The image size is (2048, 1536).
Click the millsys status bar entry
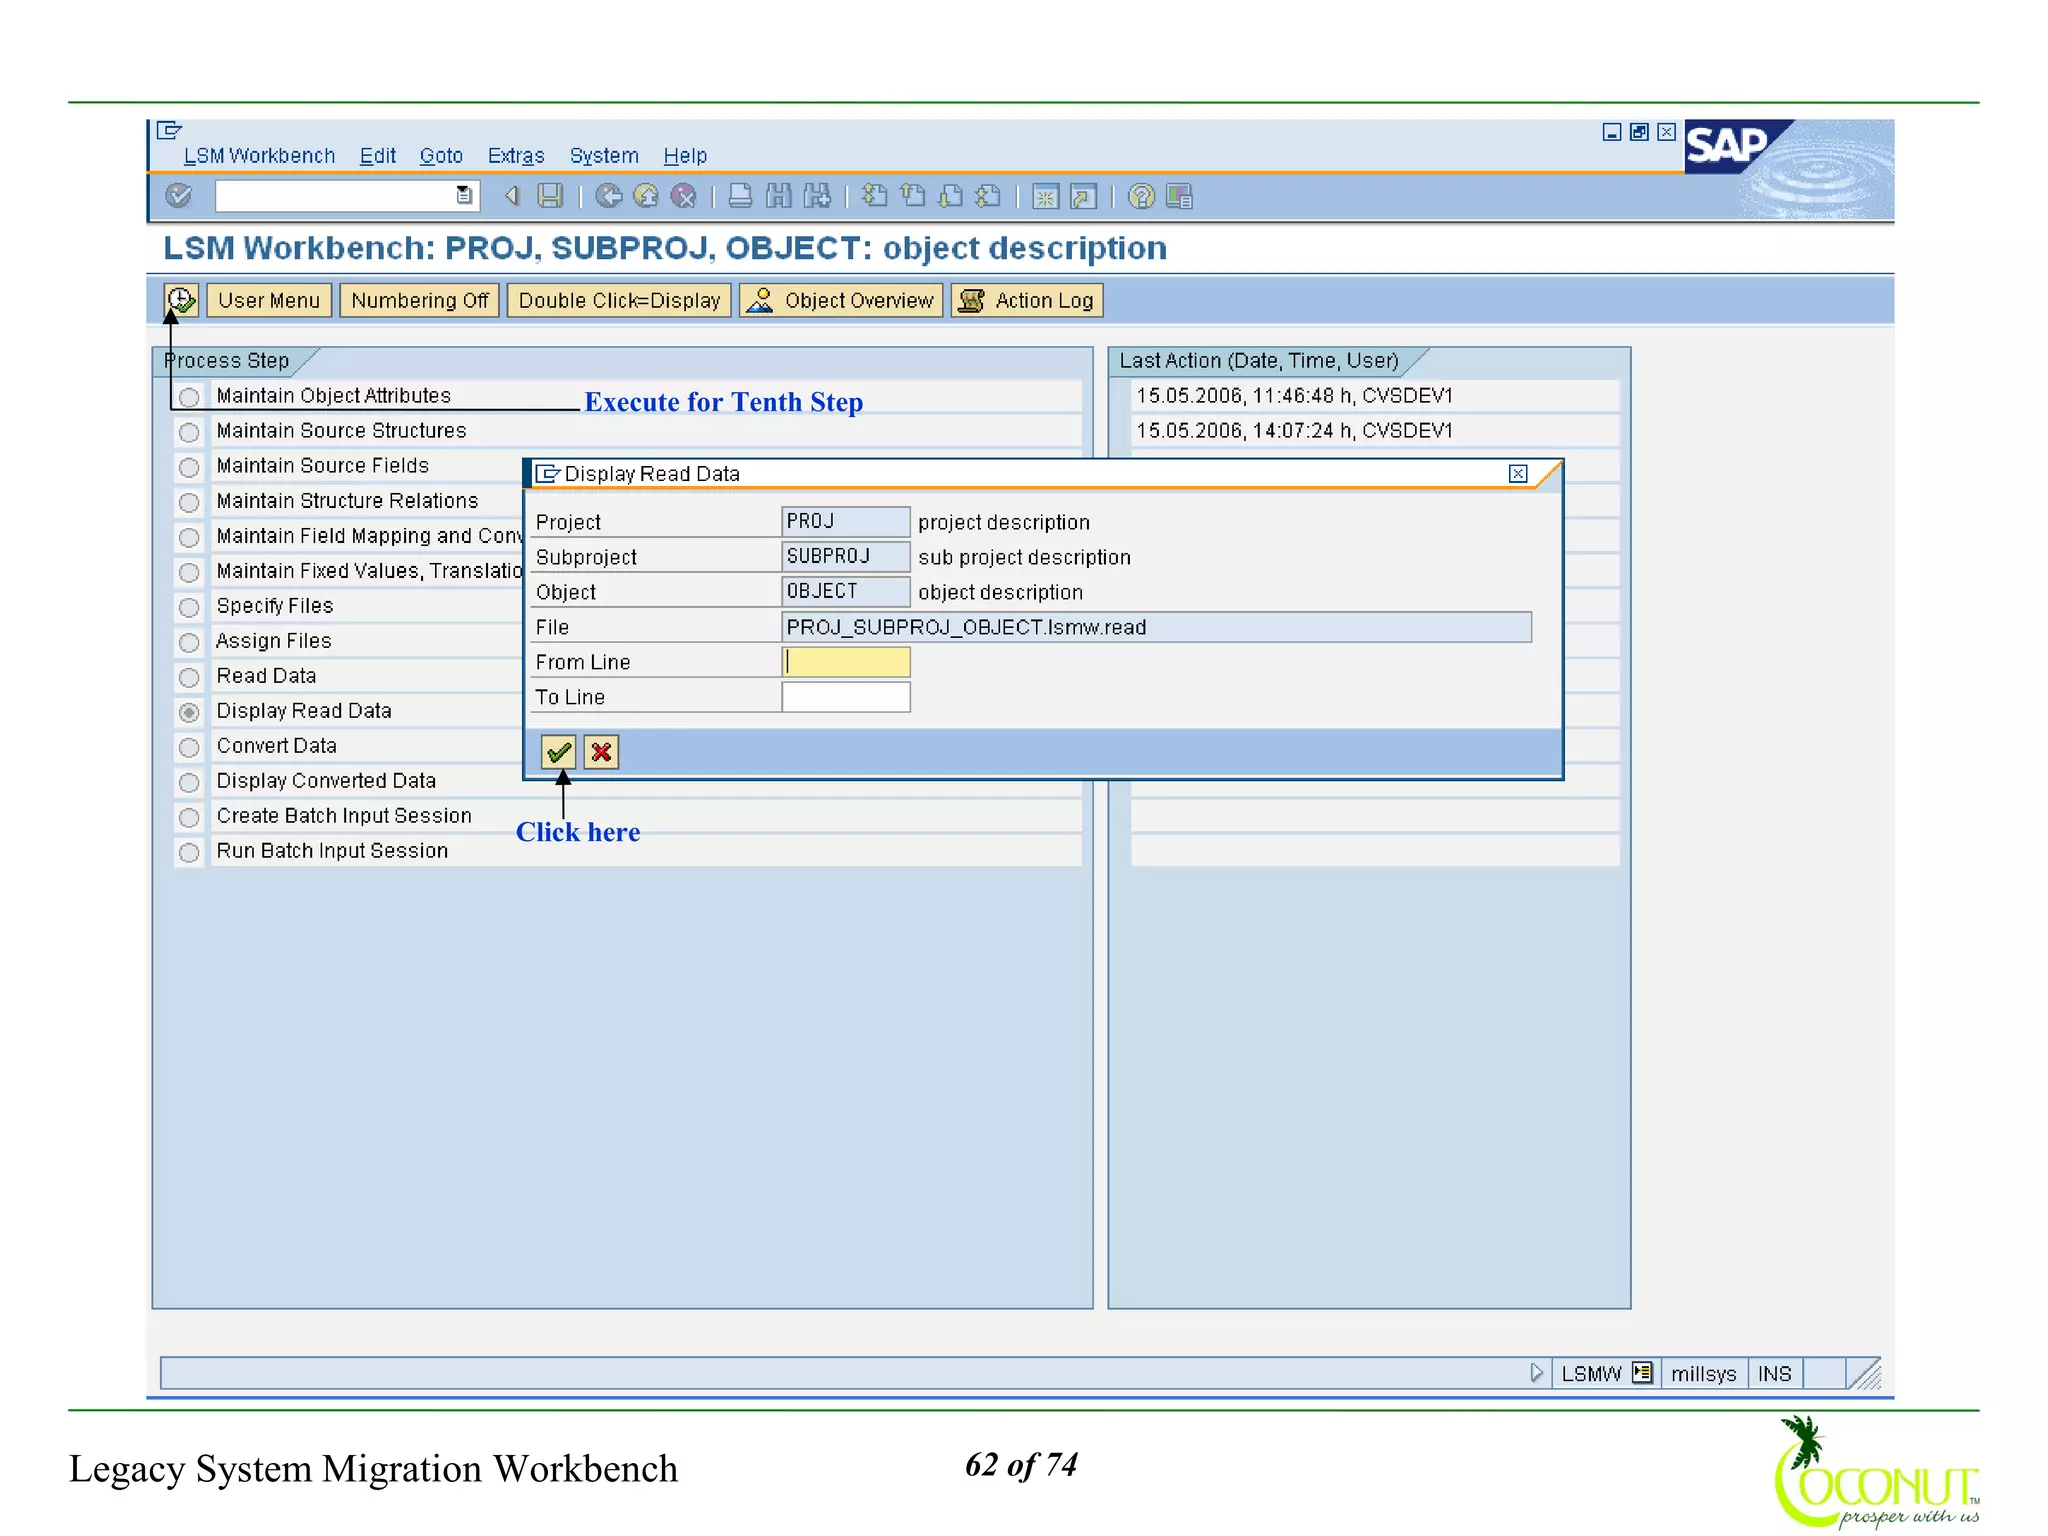coord(1704,1373)
